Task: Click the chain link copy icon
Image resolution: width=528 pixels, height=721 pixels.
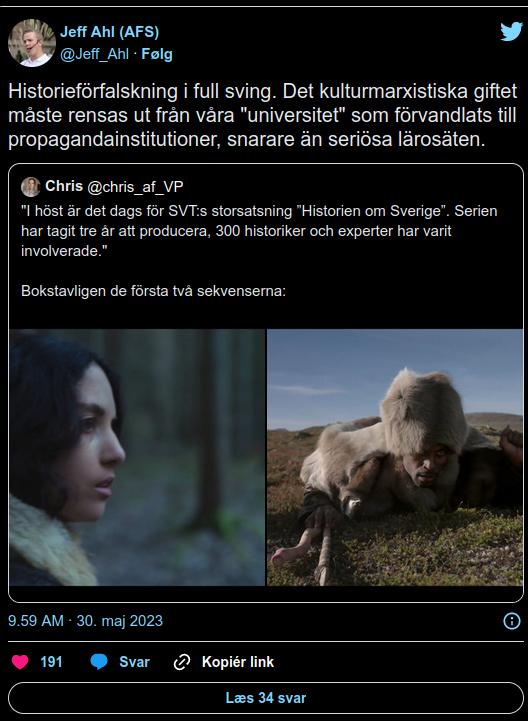Action: click(x=182, y=662)
